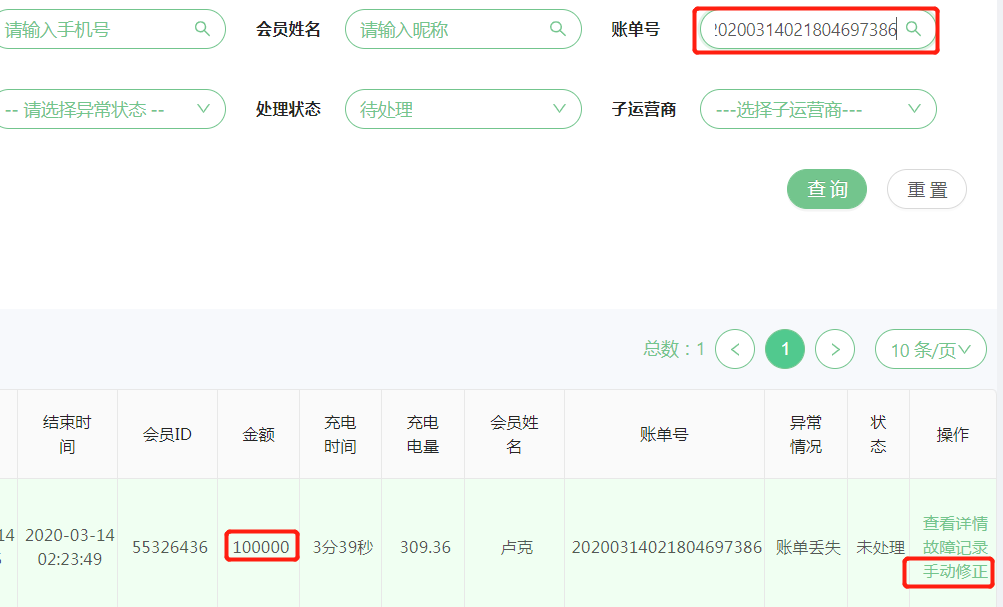Click the 总数：1 total count text
The width and height of the screenshot is (1003, 607).
(x=674, y=349)
